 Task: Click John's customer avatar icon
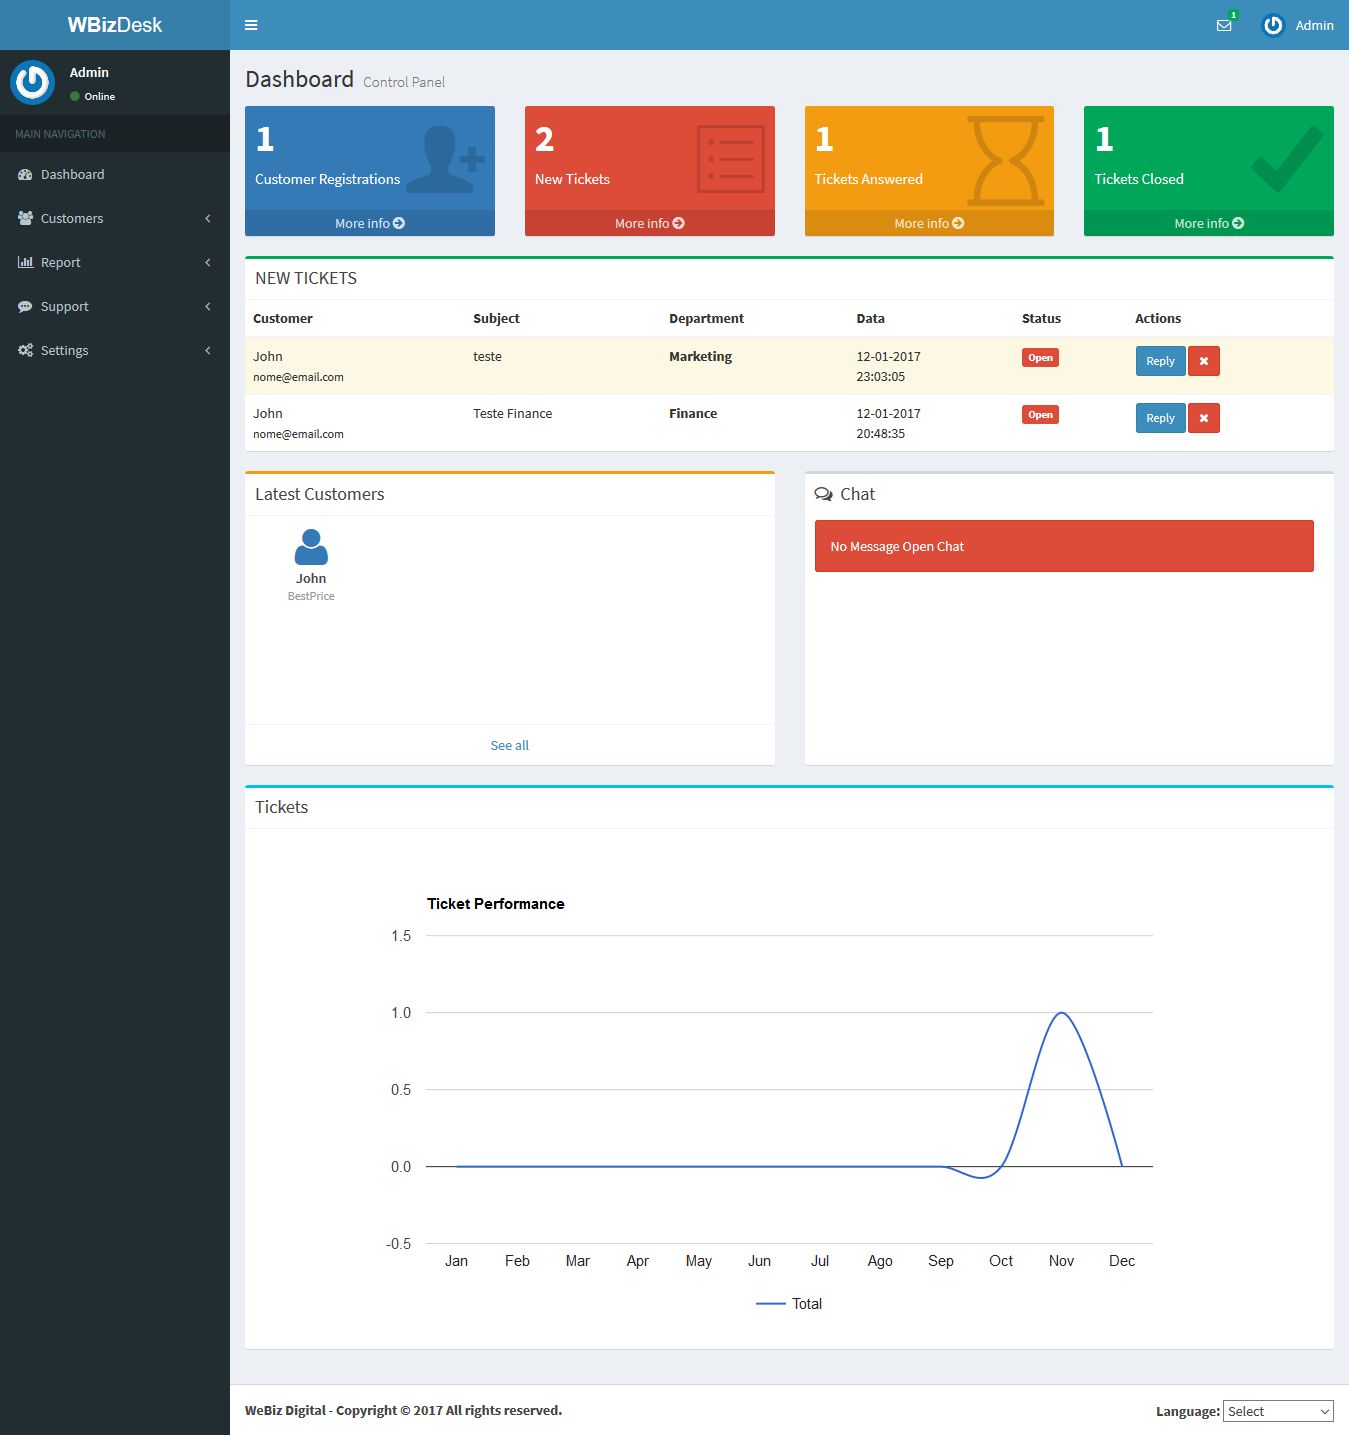(311, 547)
